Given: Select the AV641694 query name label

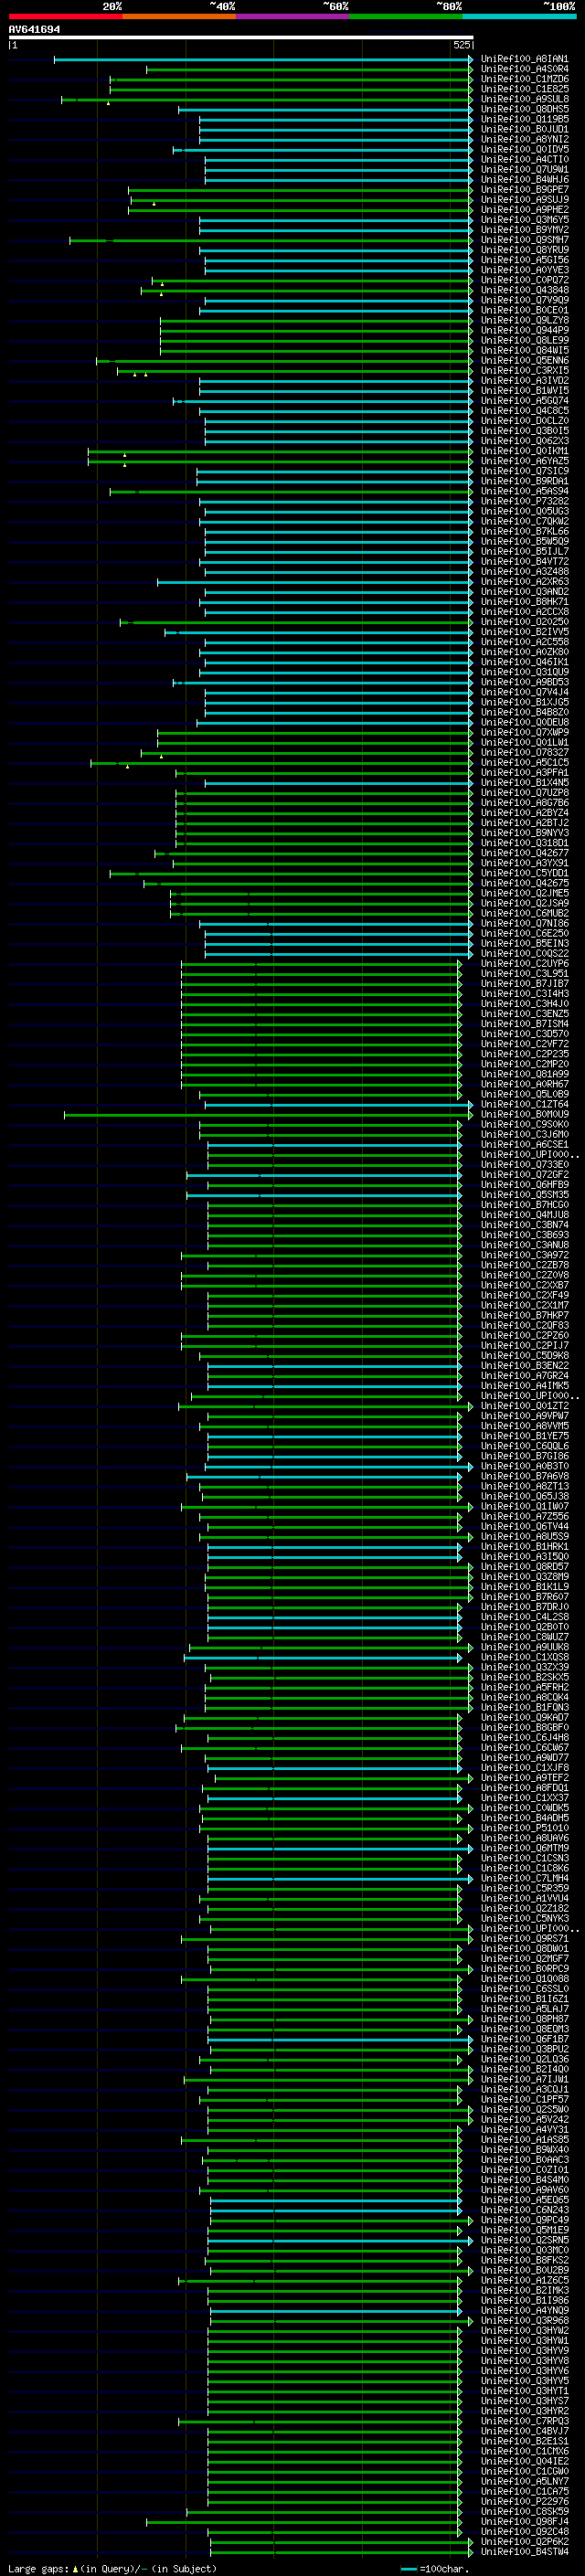Looking at the screenshot, I should point(34,29).
